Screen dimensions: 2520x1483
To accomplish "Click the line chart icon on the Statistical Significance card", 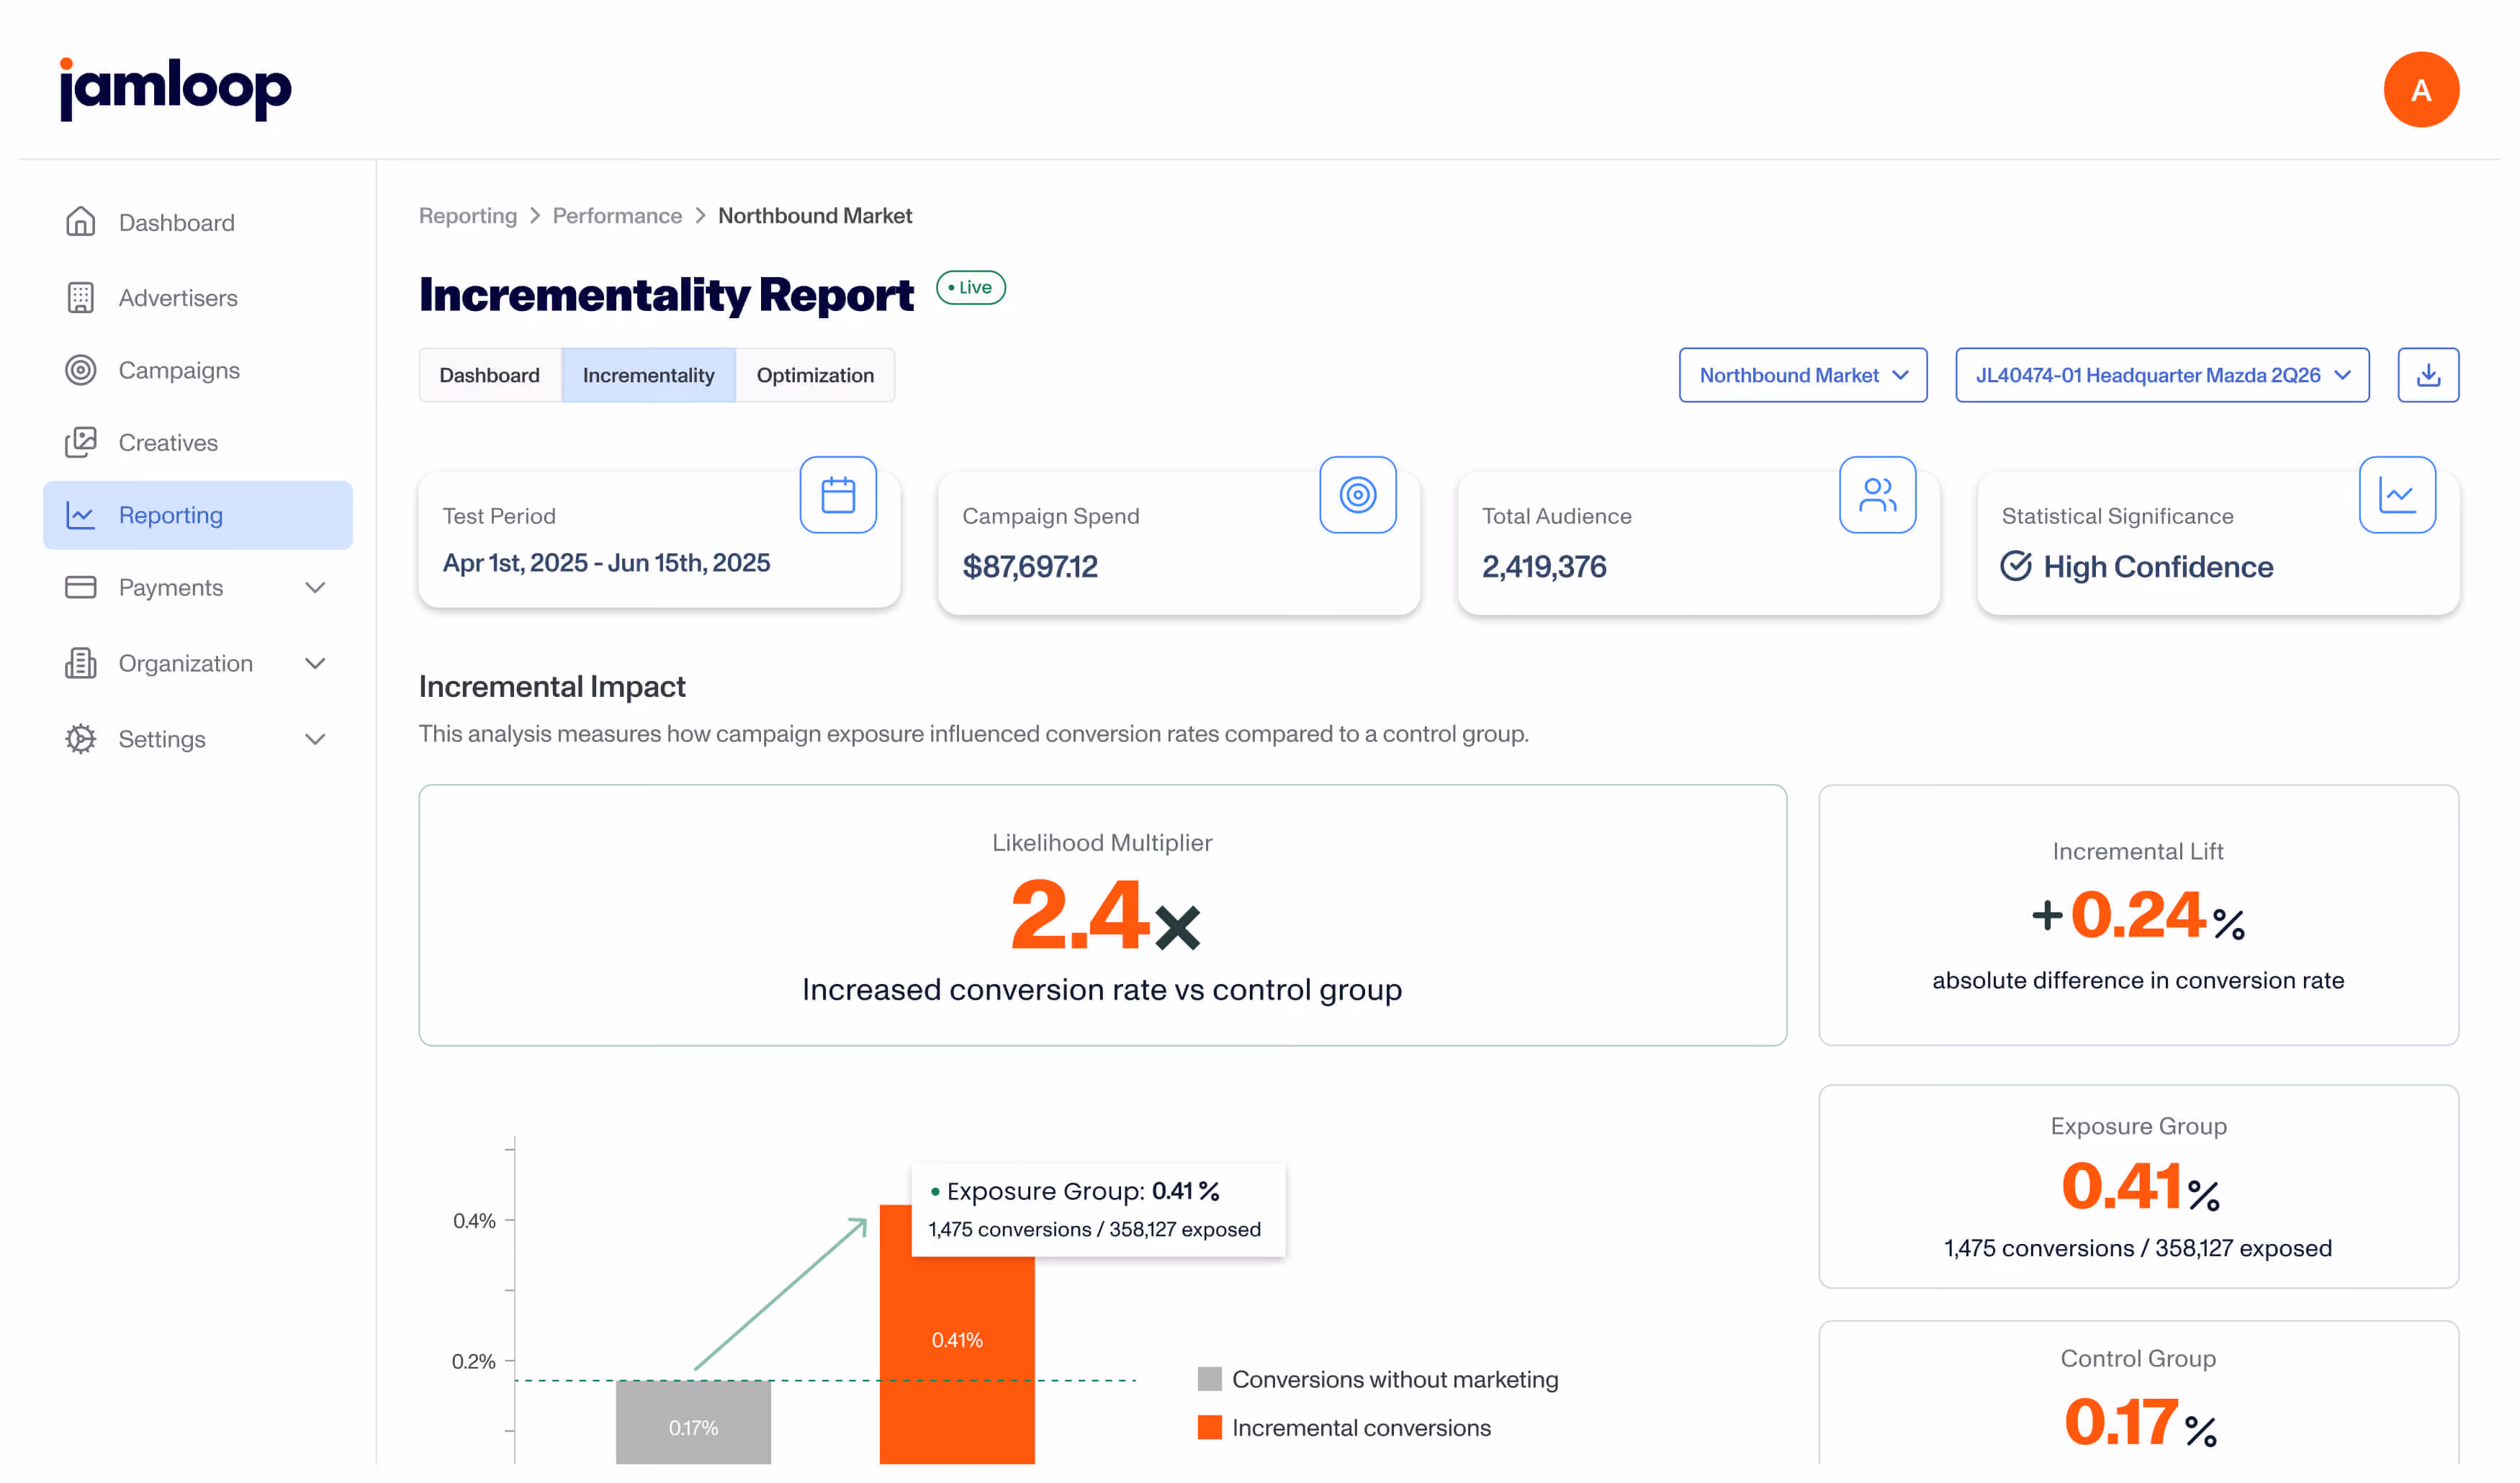I will [x=2397, y=495].
